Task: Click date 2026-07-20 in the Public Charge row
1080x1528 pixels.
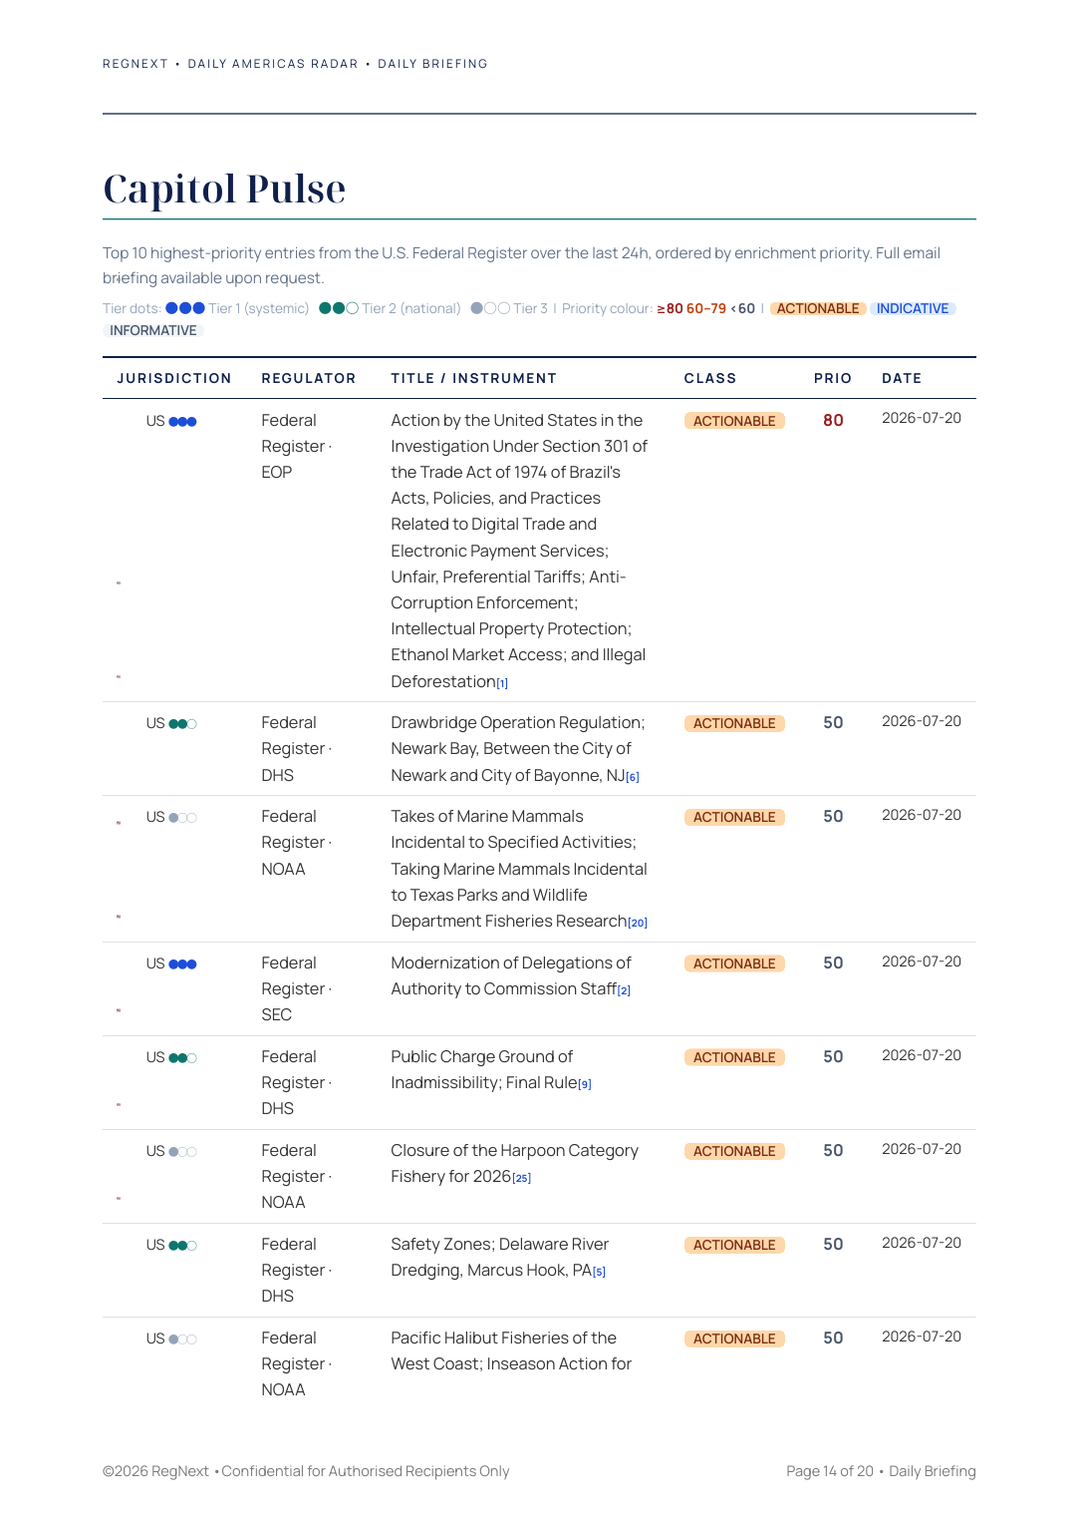Action: pyautogui.click(x=922, y=1056)
